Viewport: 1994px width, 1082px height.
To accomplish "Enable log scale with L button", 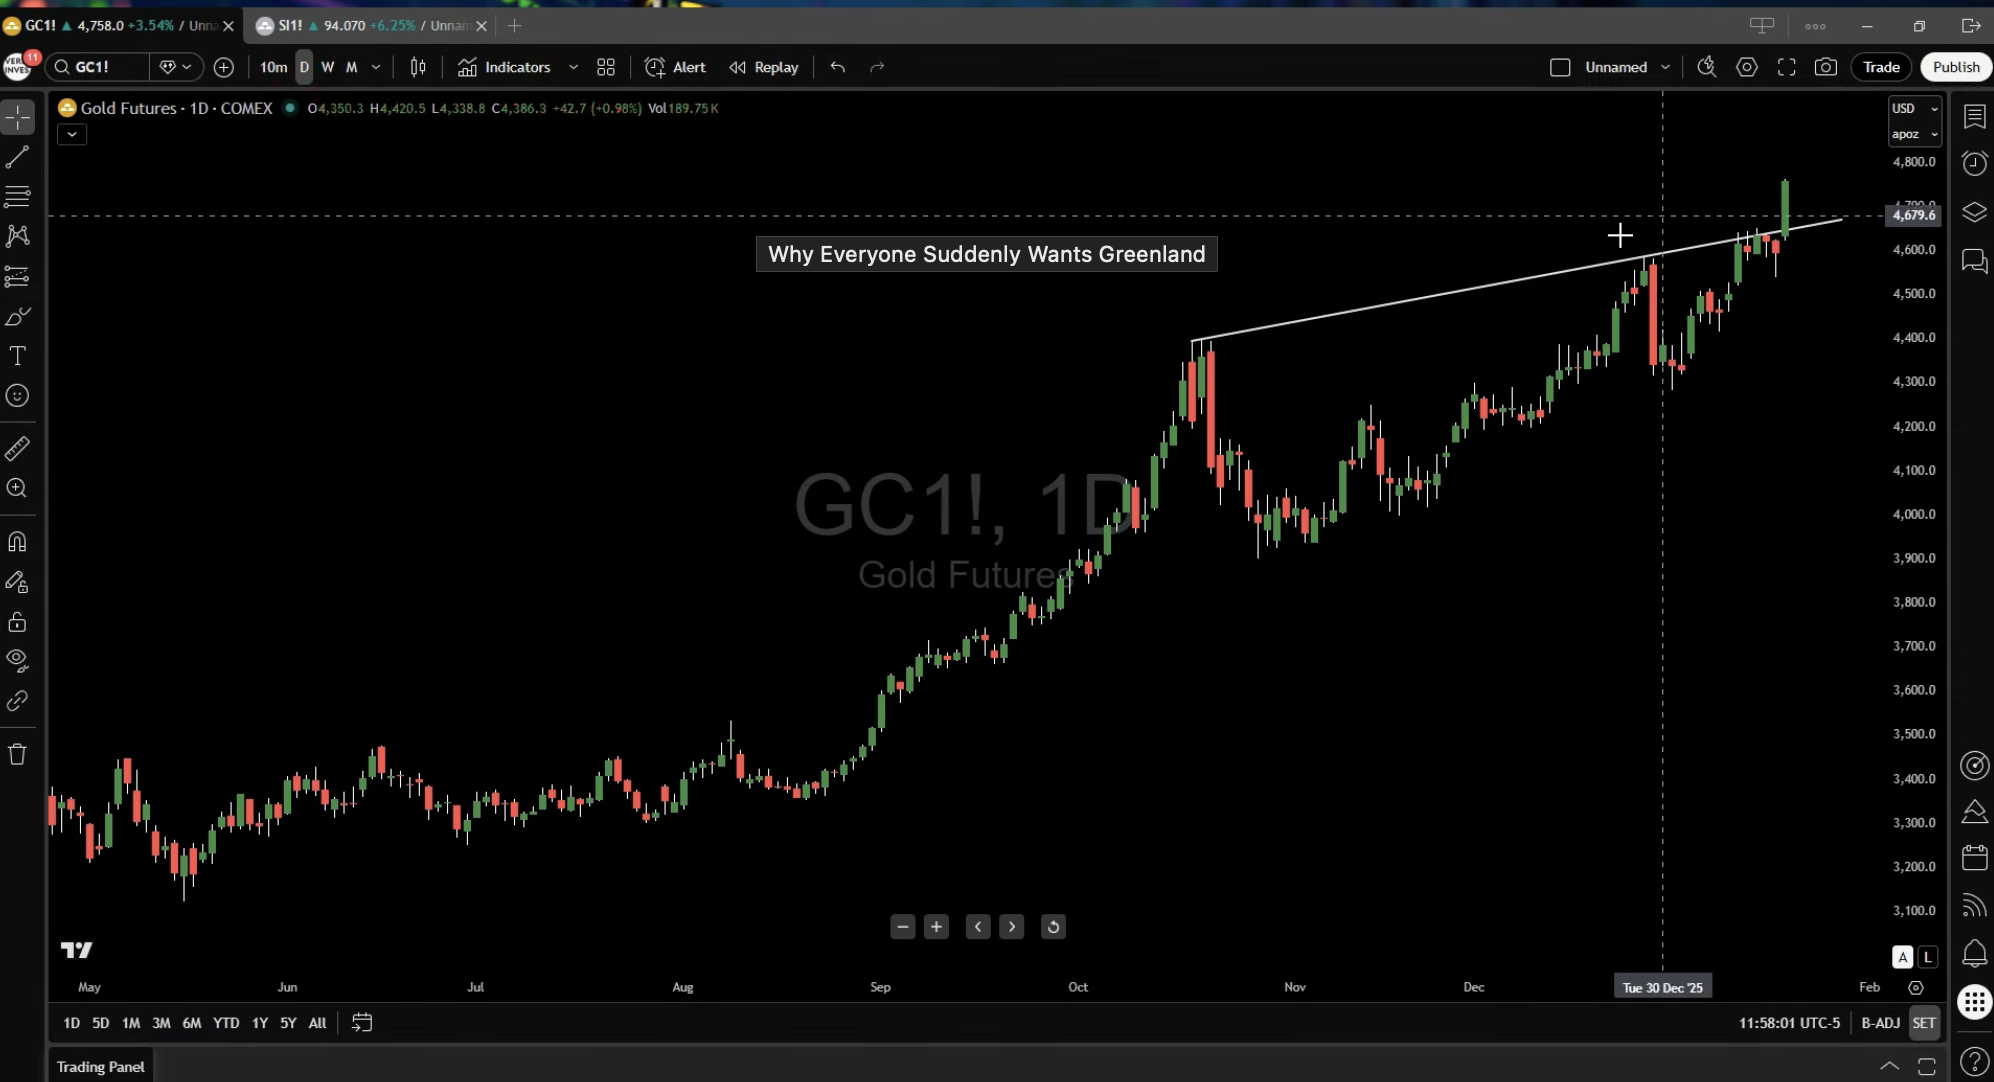I will (1927, 957).
